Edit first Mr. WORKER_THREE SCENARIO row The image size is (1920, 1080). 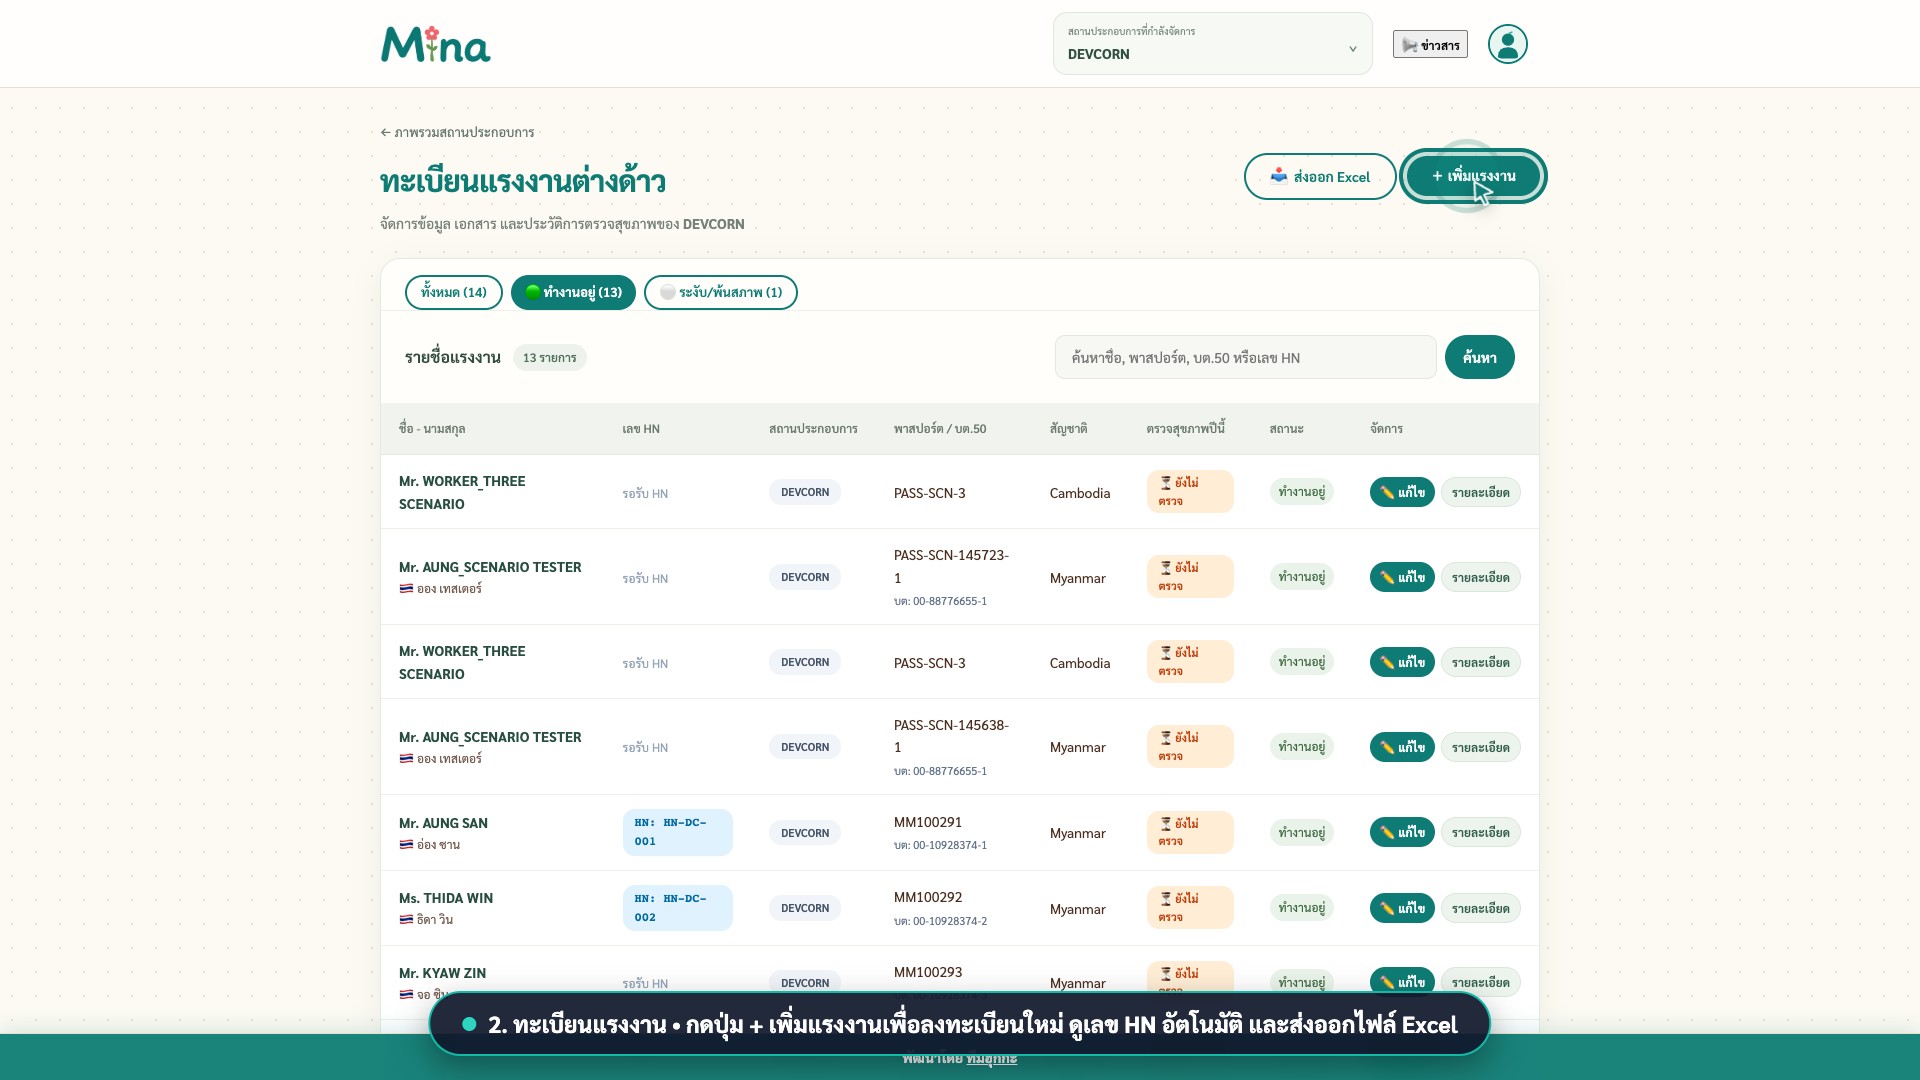[1402, 492]
